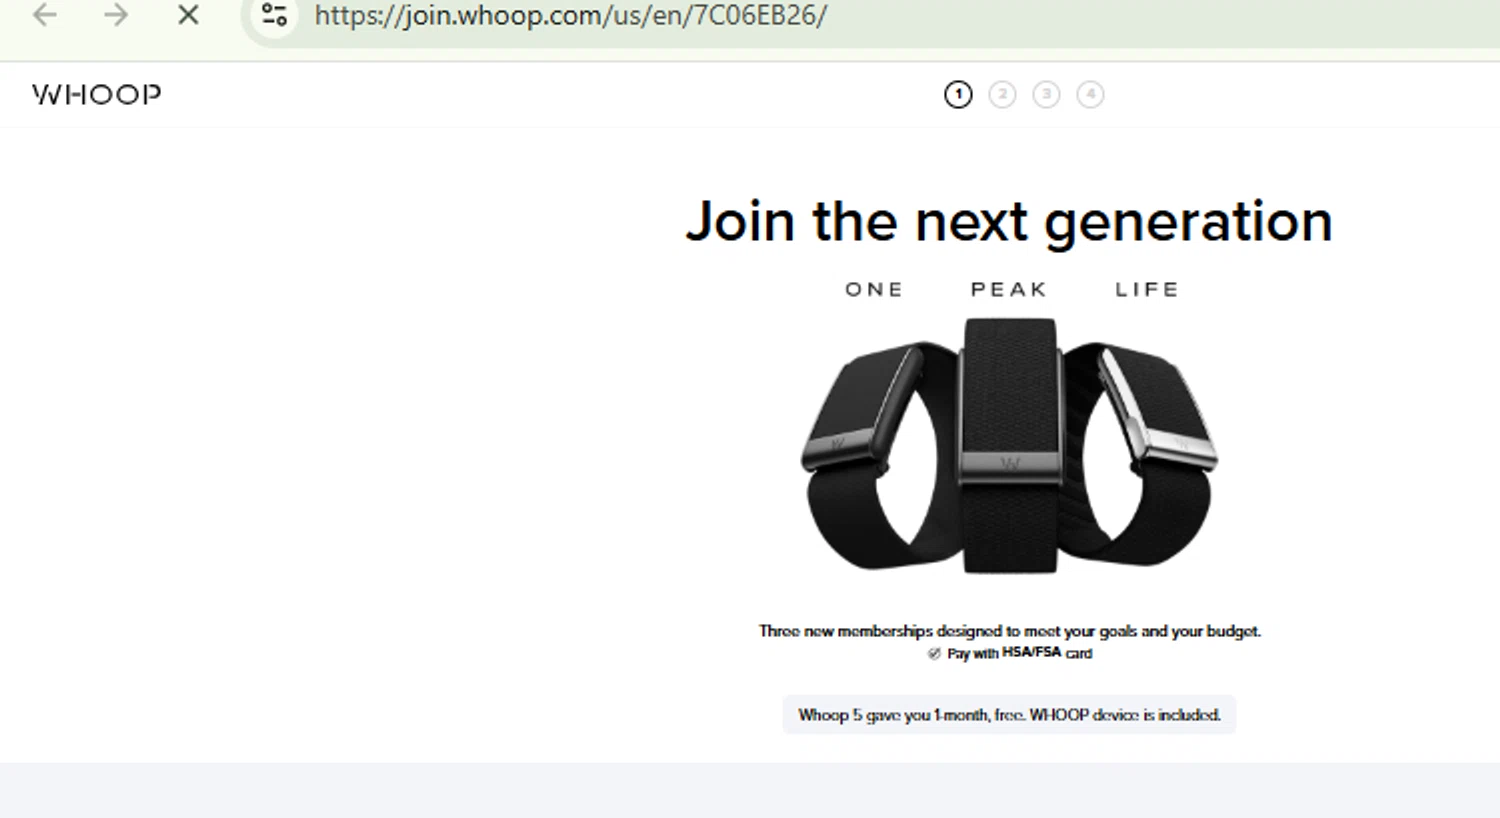Screen dimensions: 1500x818
Task: Select step 4 circle in progress indicator
Action: coord(1090,94)
